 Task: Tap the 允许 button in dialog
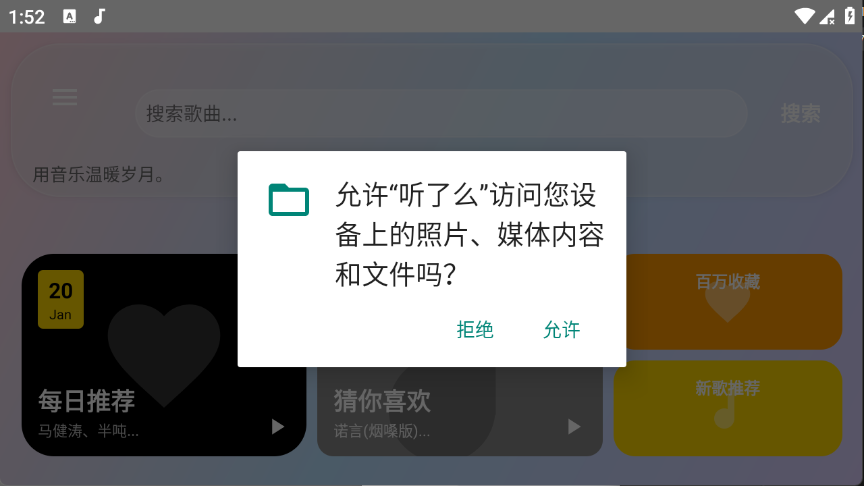pyautogui.click(x=561, y=330)
